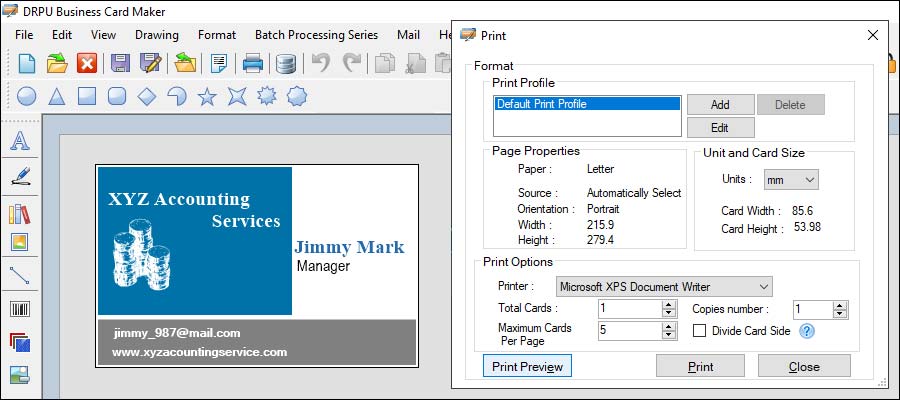Select the Insert Picture sidebar tool
Image resolution: width=900 pixels, height=400 pixels.
(x=20, y=242)
